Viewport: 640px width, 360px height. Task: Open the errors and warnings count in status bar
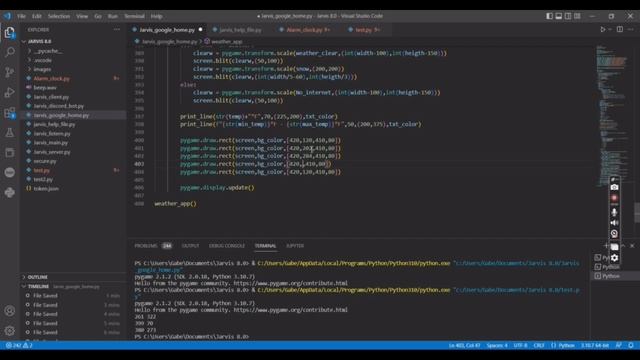click(19, 345)
